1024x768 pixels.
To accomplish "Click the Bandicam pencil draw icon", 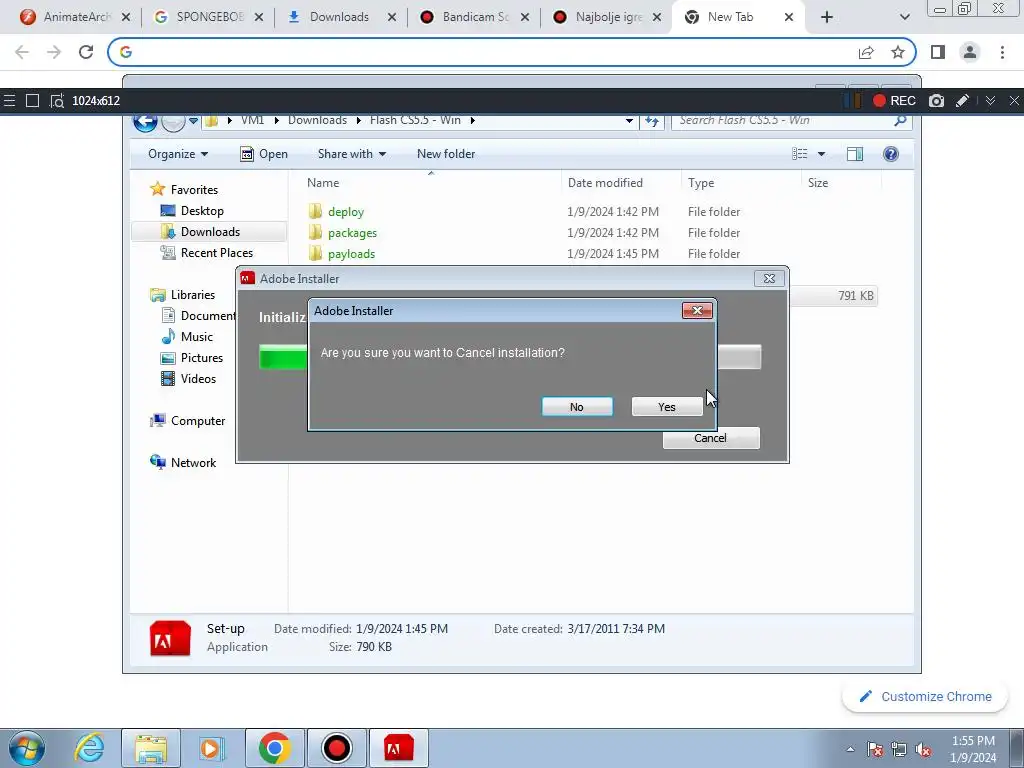I will pyautogui.click(x=962, y=101).
